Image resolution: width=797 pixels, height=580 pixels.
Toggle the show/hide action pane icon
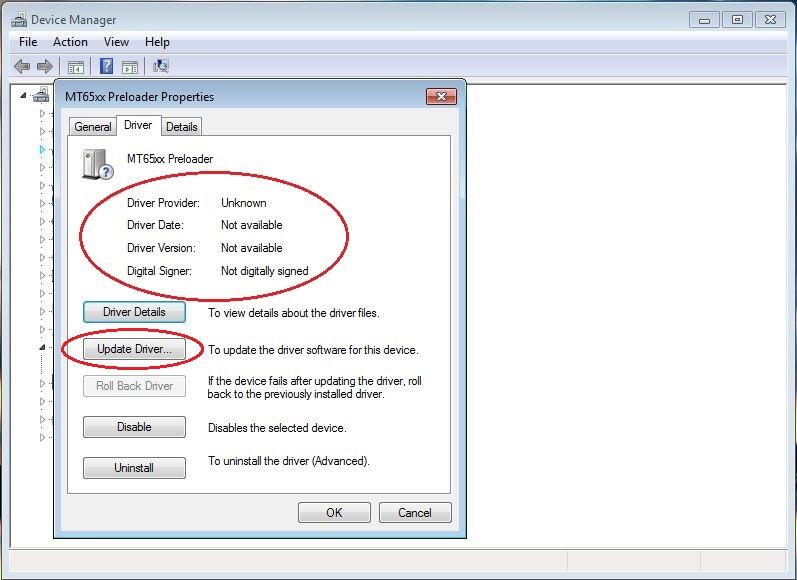[x=130, y=67]
